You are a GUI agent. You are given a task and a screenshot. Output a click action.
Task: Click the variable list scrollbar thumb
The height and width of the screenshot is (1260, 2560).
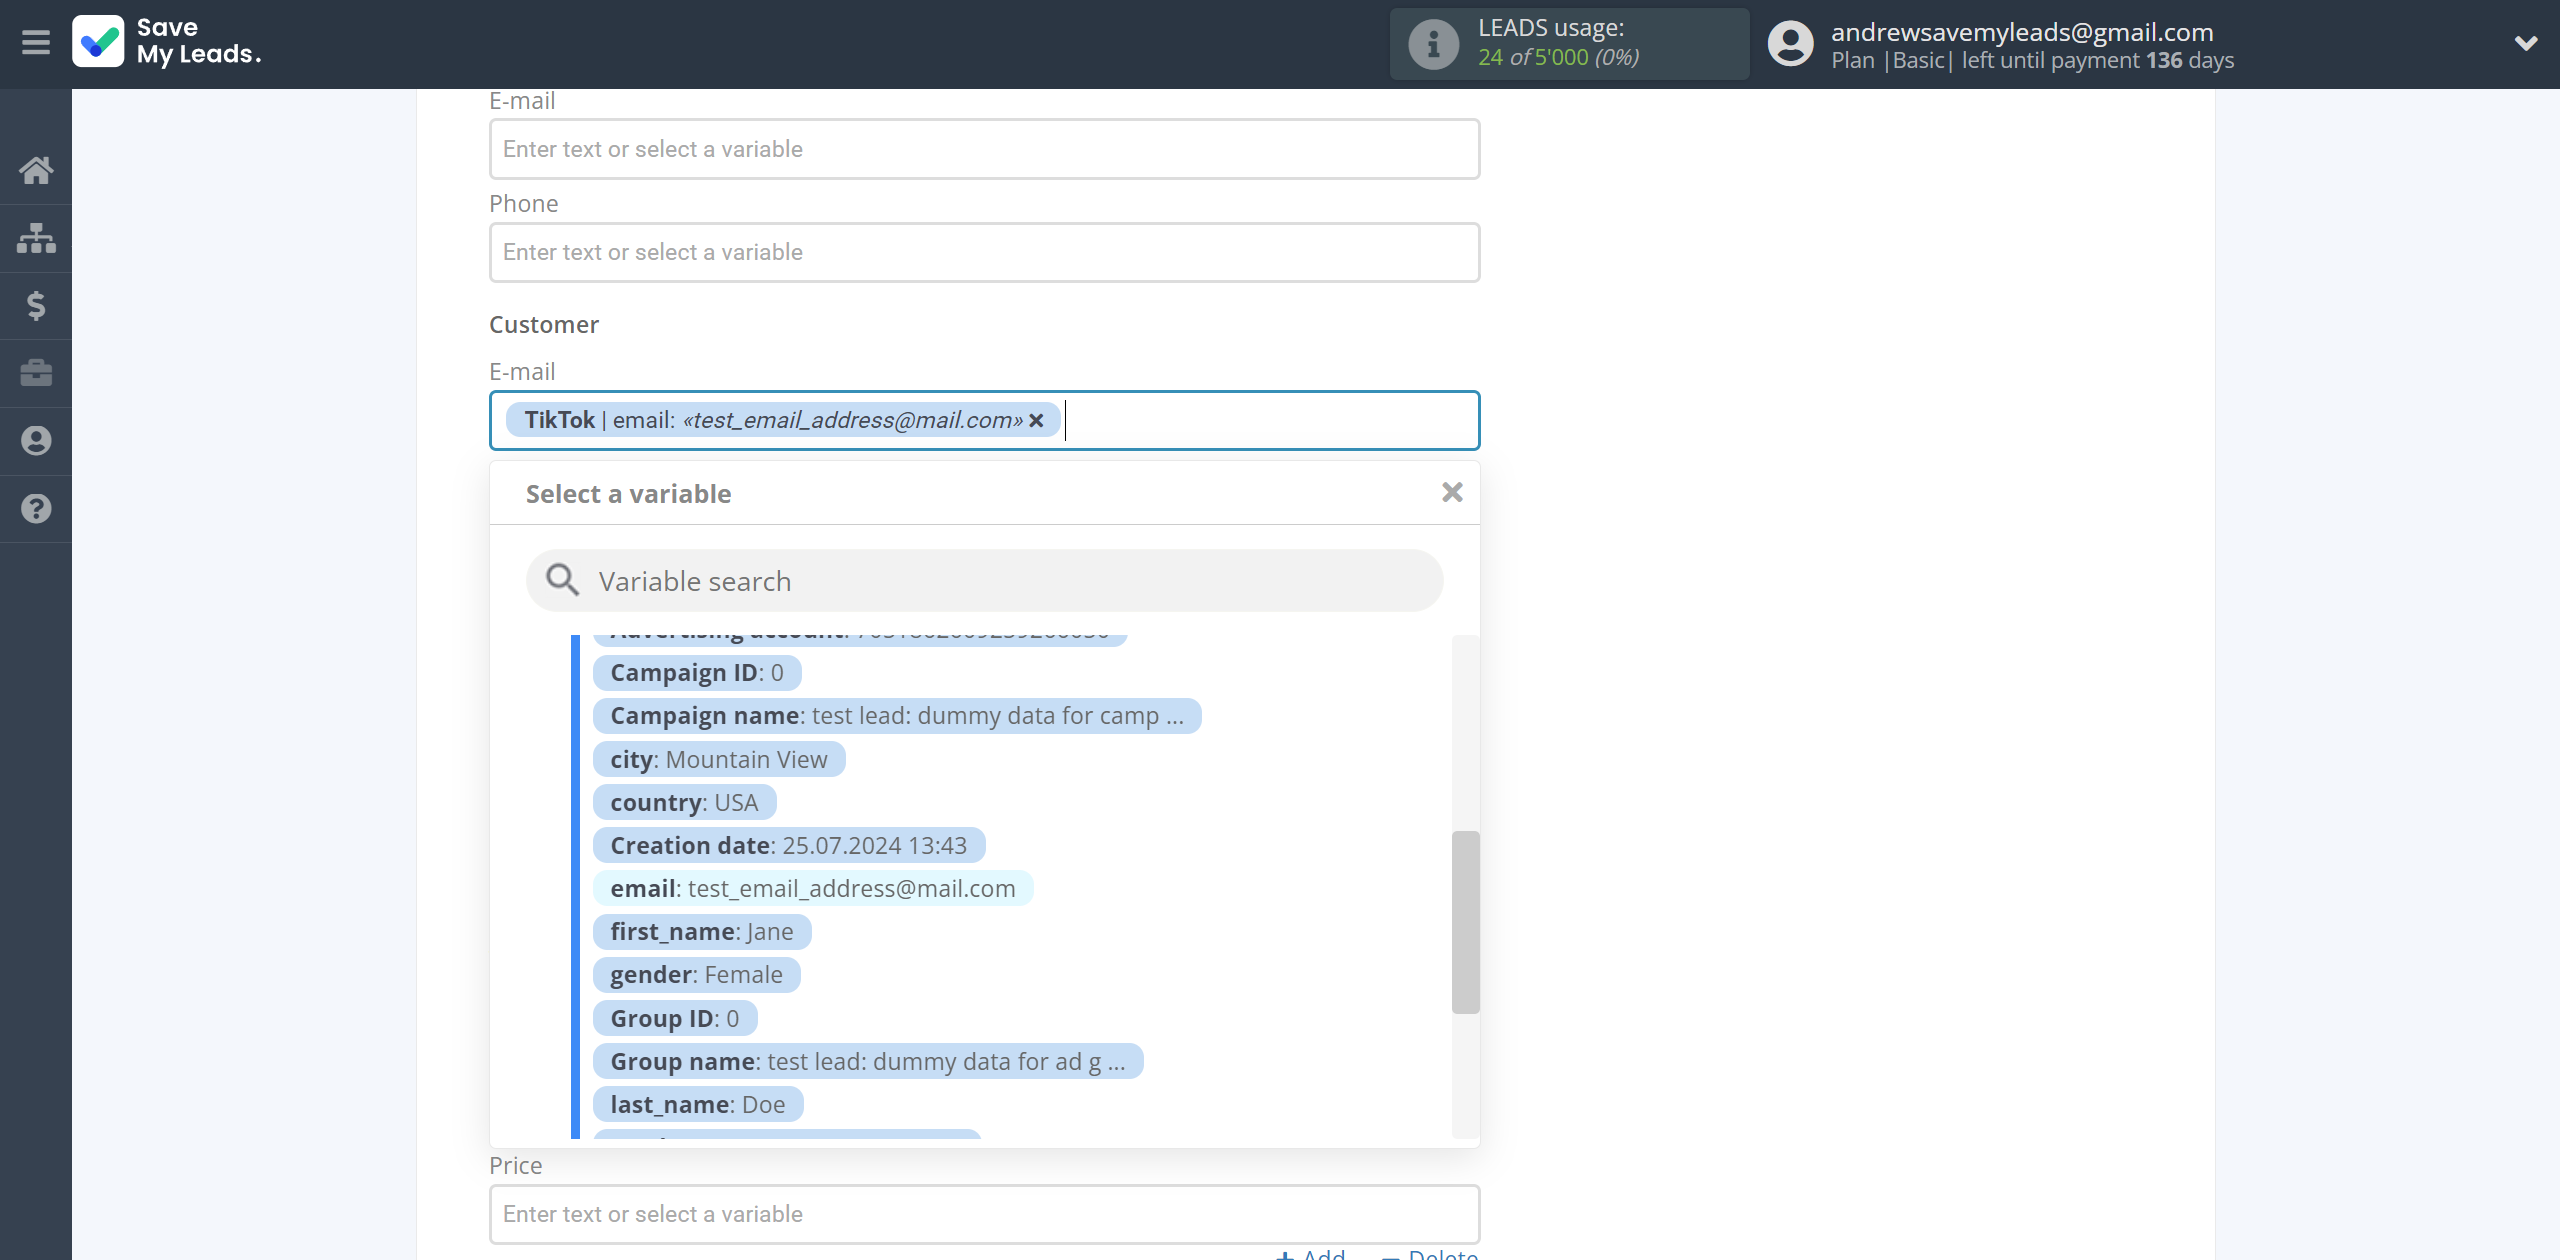(x=1465, y=922)
